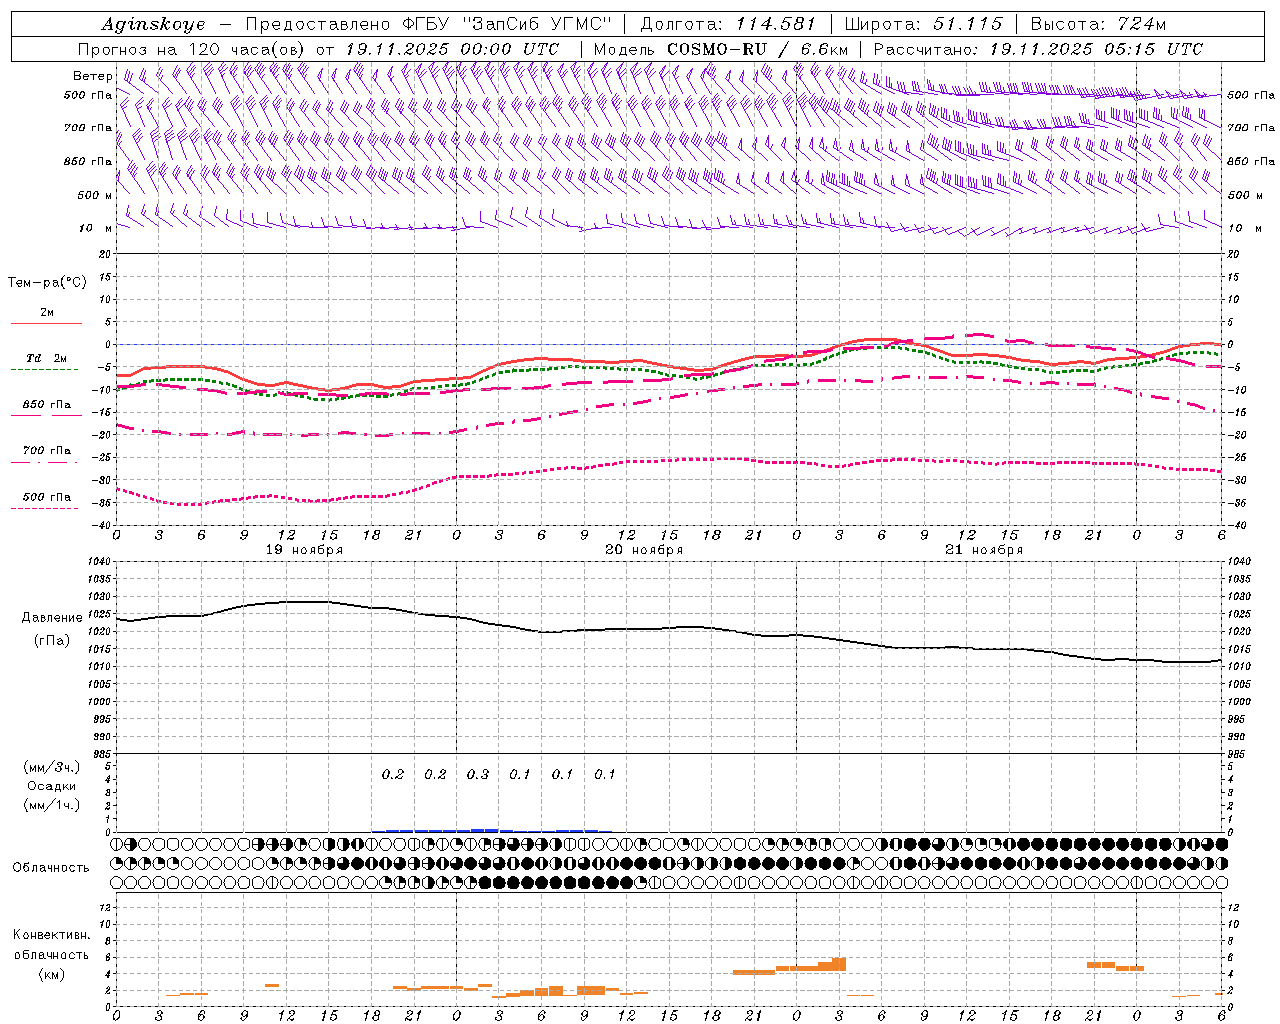Select the elevation label Высота: 724м
This screenshot has height=1024, width=1280.
(x=1098, y=24)
